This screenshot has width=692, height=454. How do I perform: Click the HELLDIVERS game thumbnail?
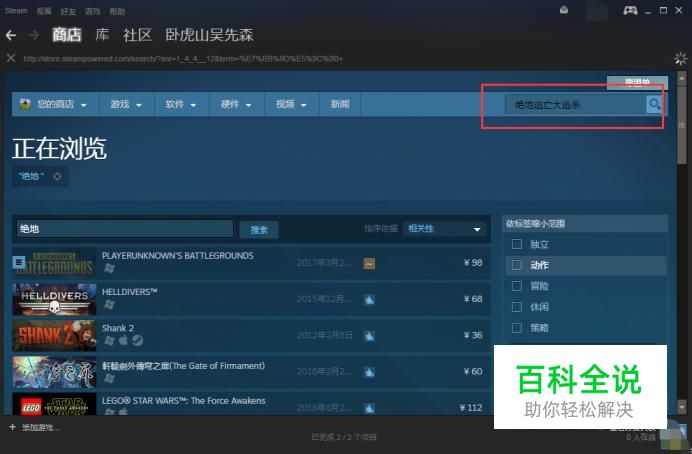[54, 299]
